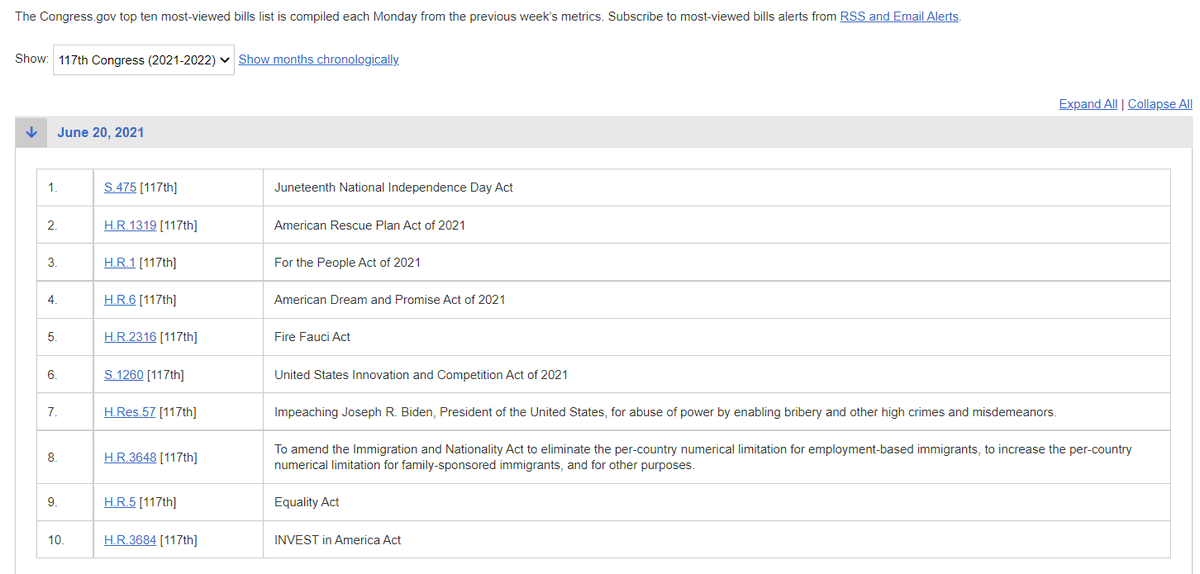1200x574 pixels.
Task: Select American Dream and Promise Act text
Action: pos(390,300)
